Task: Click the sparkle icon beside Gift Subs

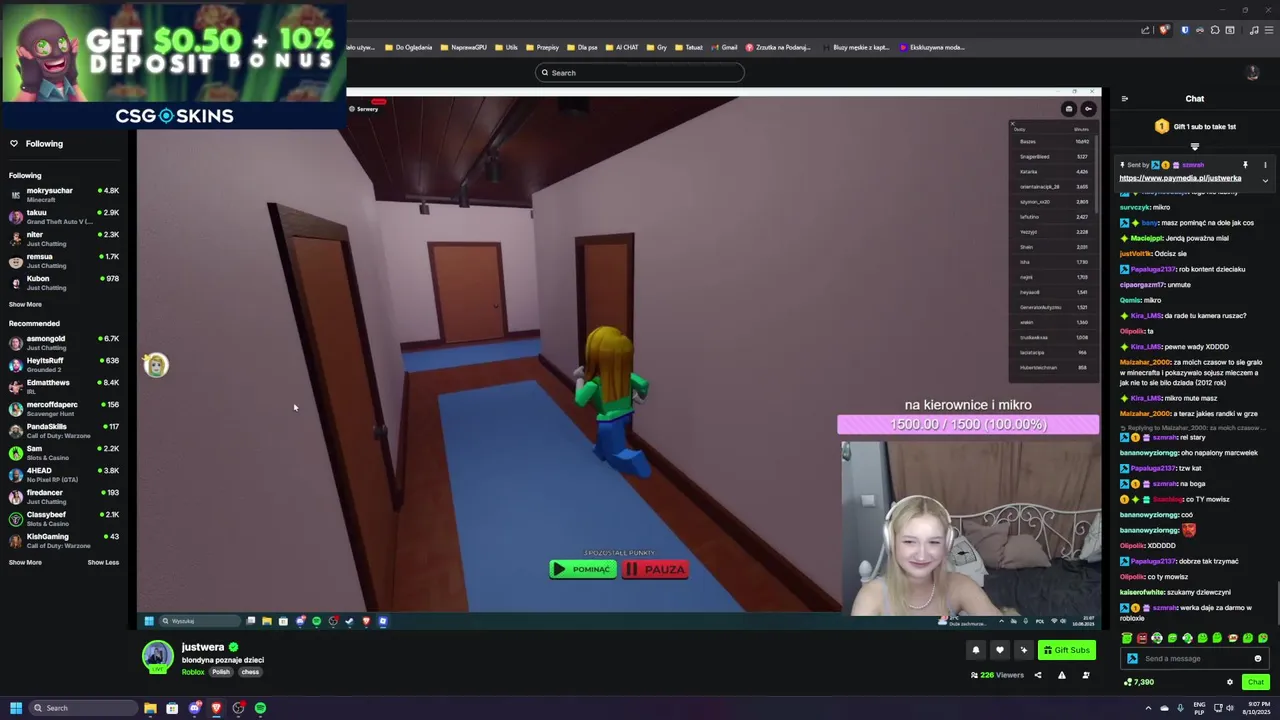Action: [1023, 650]
